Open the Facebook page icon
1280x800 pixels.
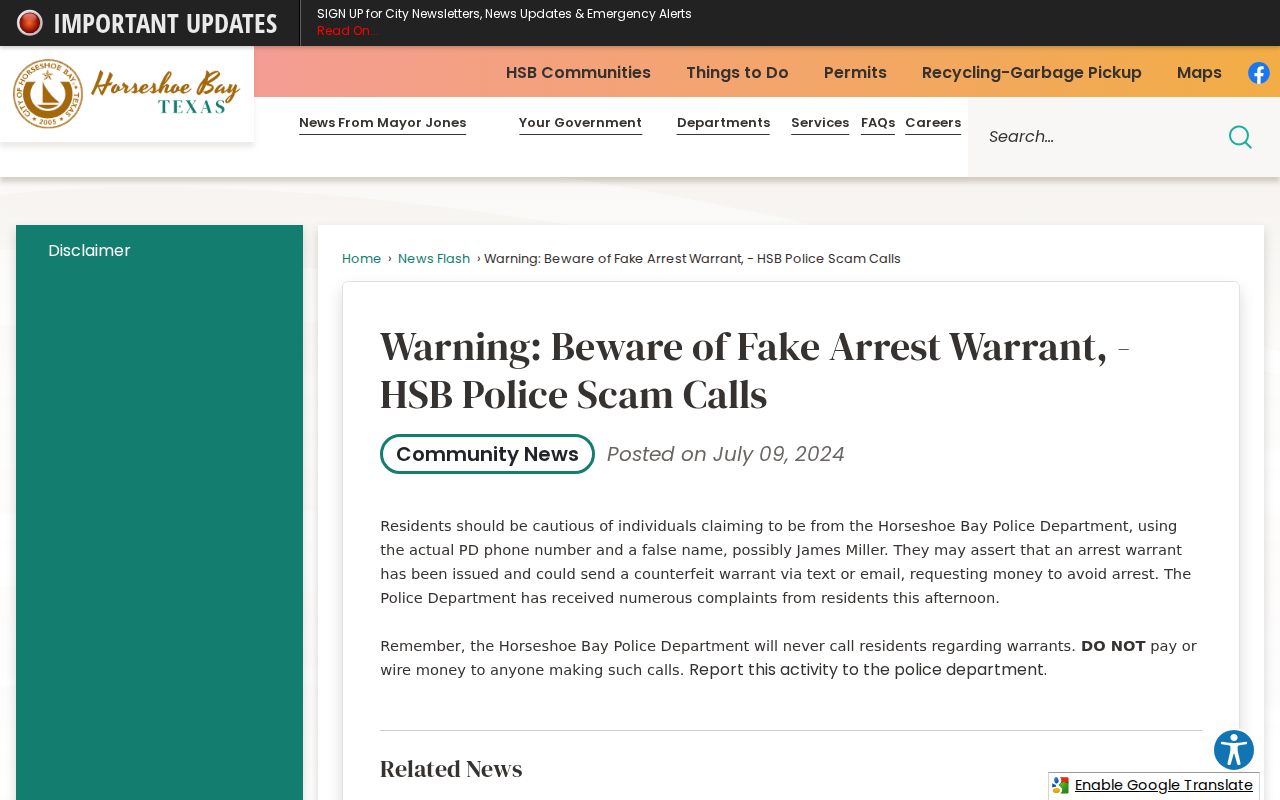[1259, 73]
